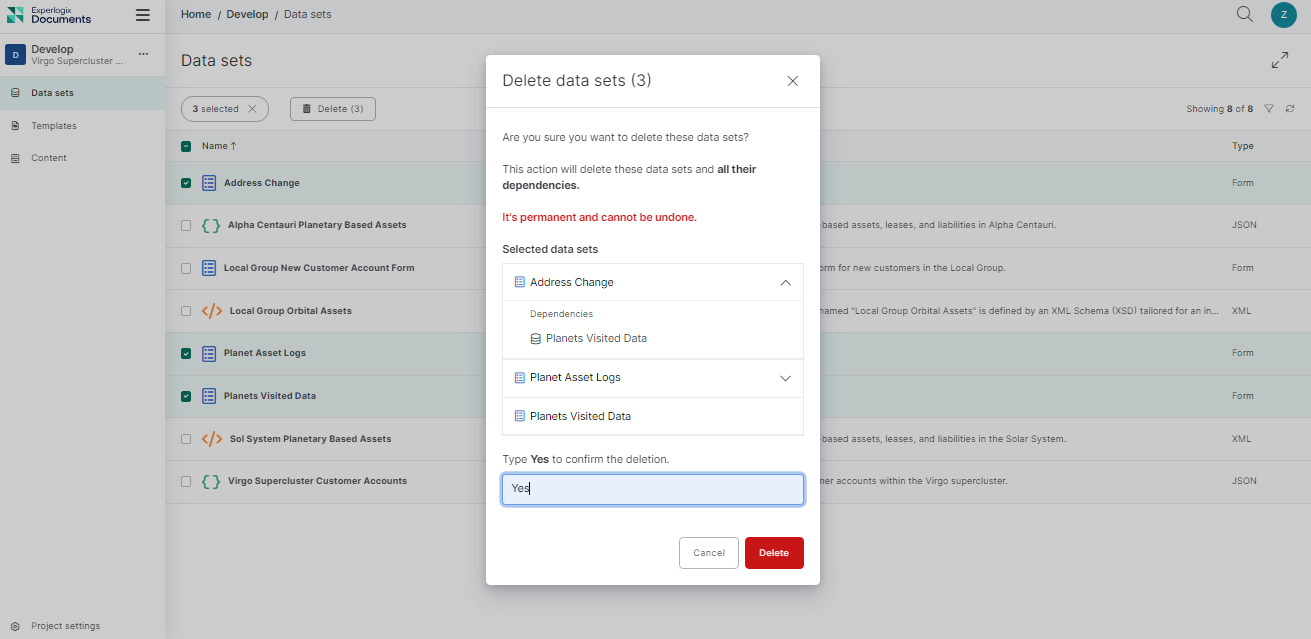
Task: Click the refresh list icon
Action: (x=1290, y=109)
